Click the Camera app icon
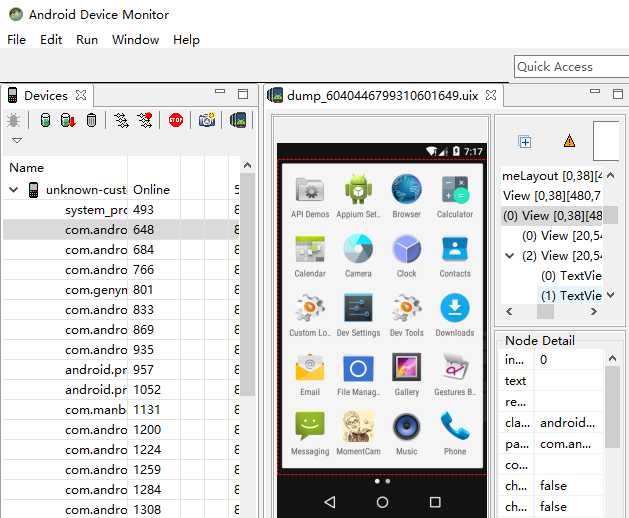Image resolution: width=629 pixels, height=518 pixels. (358, 249)
